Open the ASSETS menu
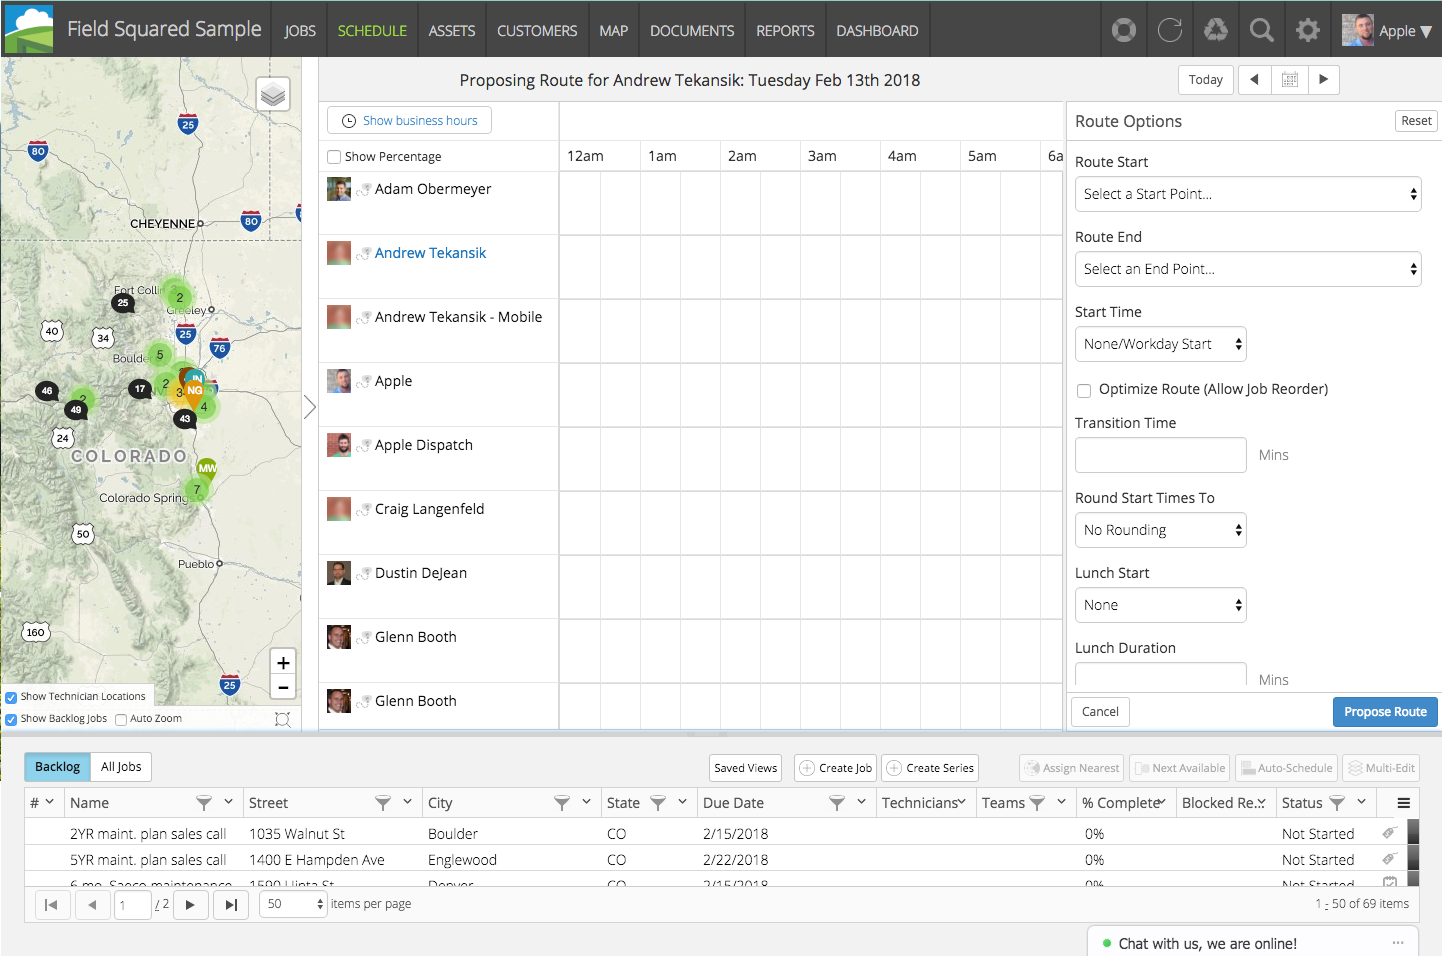 (x=452, y=31)
